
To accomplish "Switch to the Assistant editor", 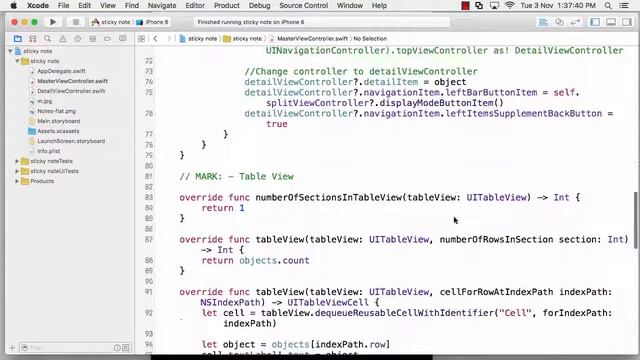I will tap(559, 22).
